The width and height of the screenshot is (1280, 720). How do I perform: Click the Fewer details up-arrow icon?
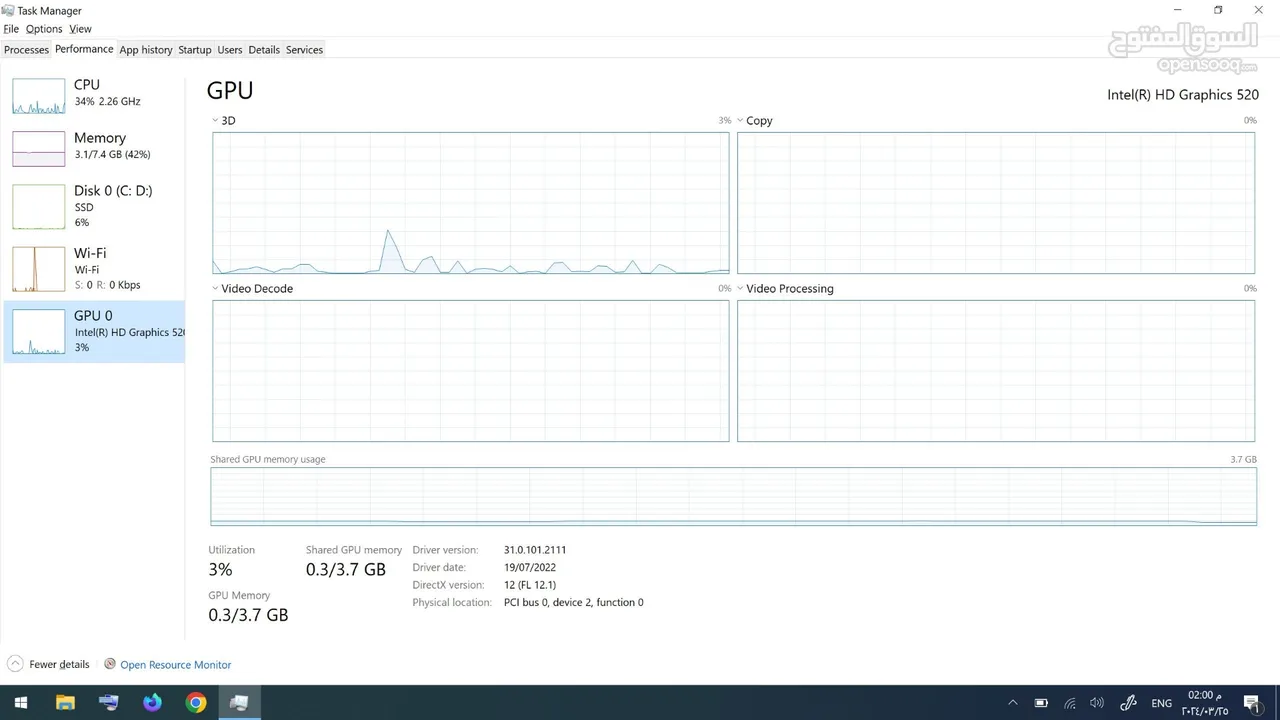15,664
